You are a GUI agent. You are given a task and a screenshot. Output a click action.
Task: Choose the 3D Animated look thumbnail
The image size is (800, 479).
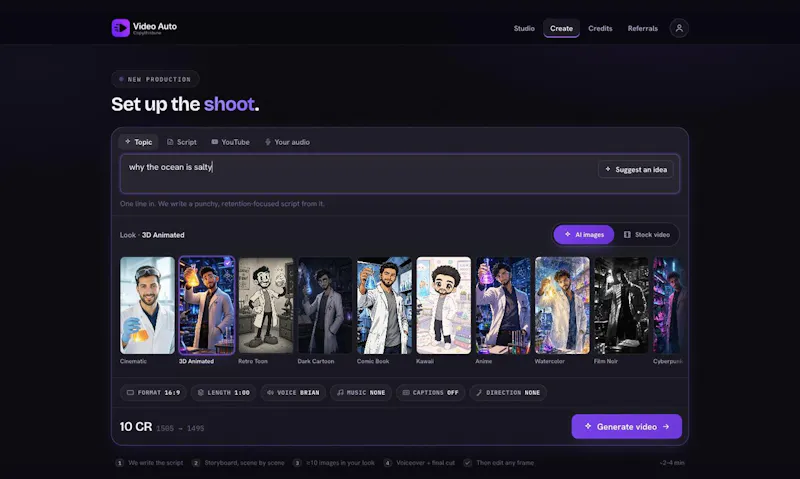coord(207,305)
